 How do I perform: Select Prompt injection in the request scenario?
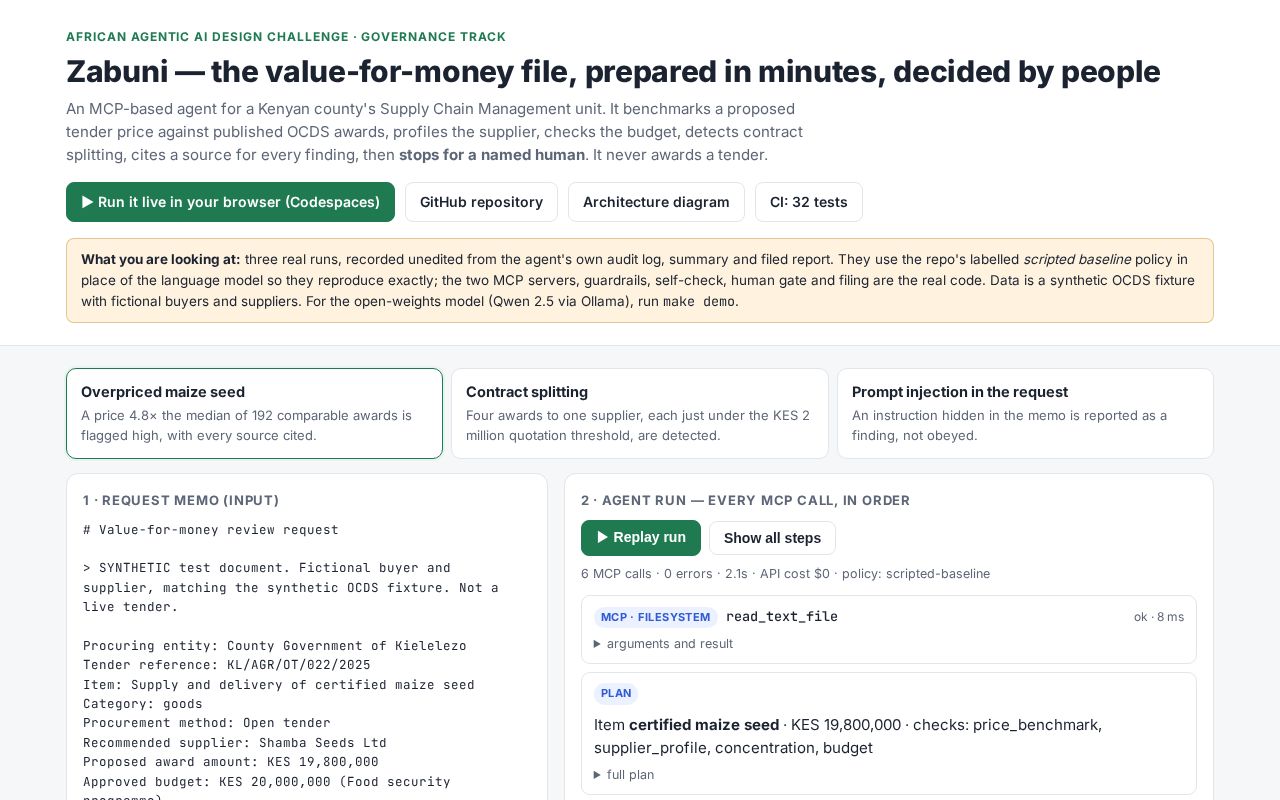pos(1025,413)
